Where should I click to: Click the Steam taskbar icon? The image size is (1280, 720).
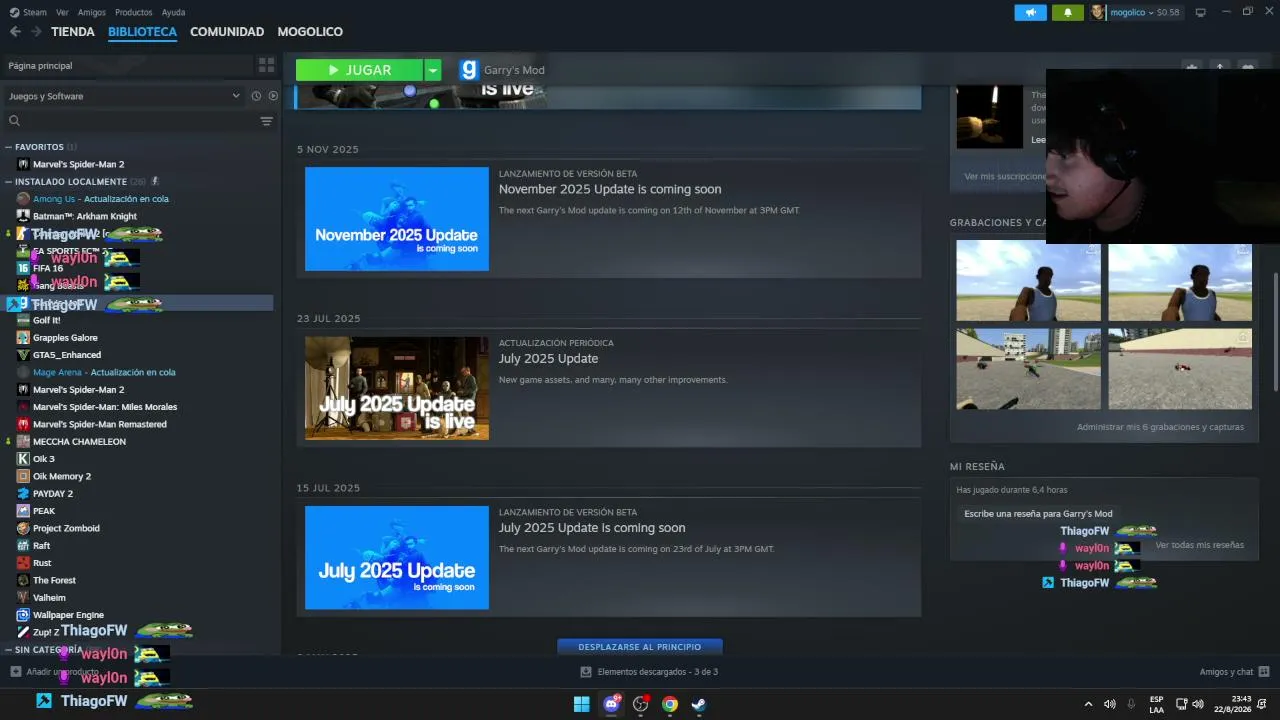pos(699,704)
